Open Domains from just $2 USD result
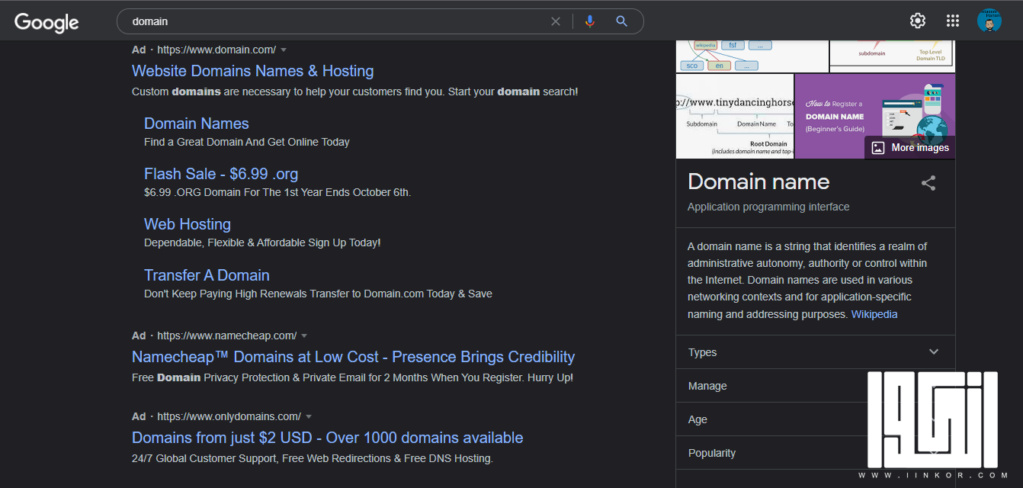1023x488 pixels. pyautogui.click(x=327, y=437)
